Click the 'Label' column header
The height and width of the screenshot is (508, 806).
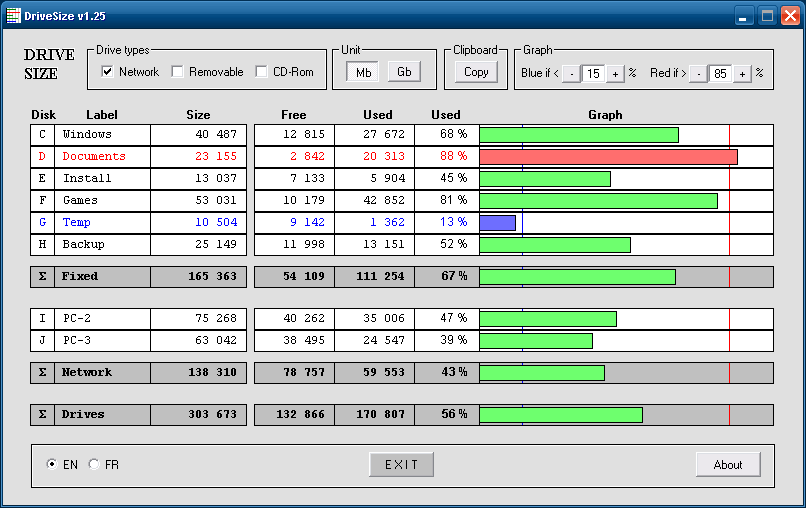pos(102,115)
